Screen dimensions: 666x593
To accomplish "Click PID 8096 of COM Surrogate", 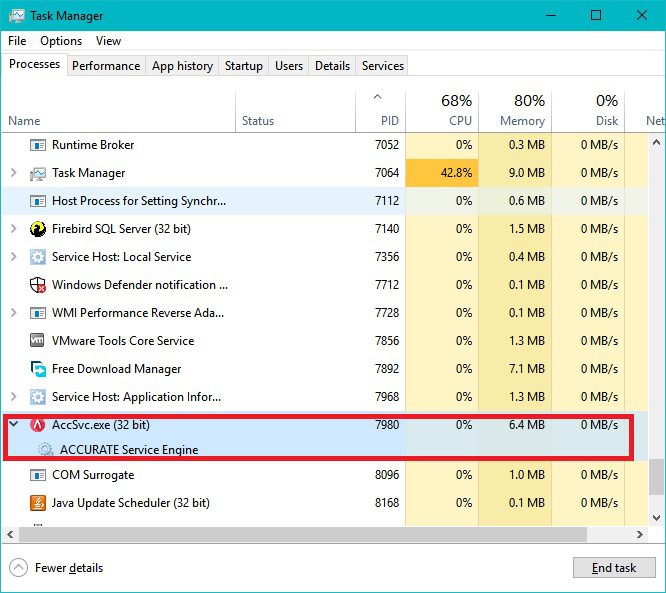I will (387, 475).
